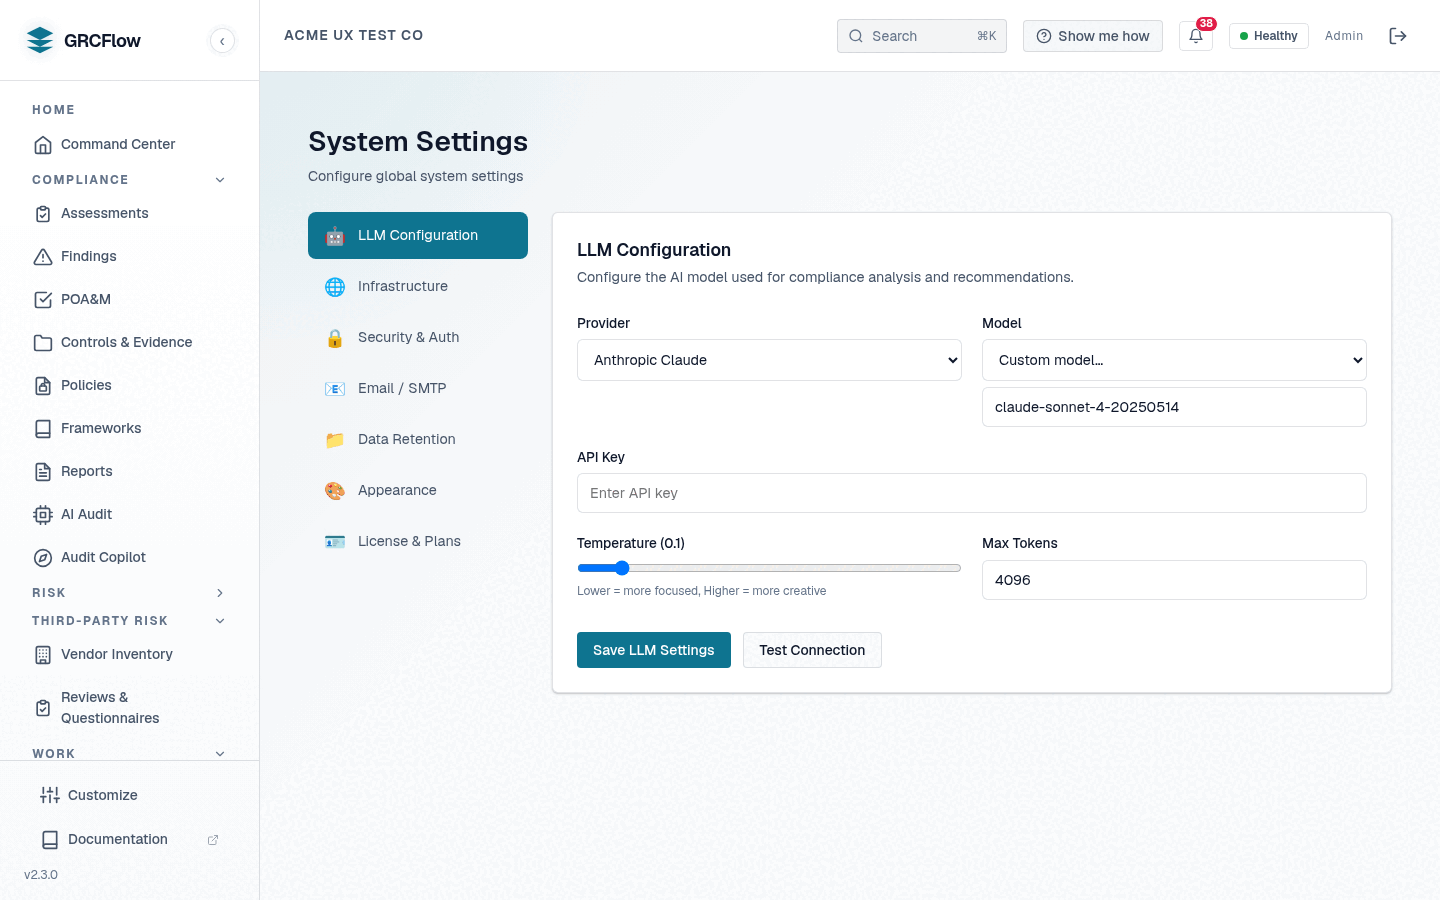This screenshot has height=900, width=1440.
Task: Click the palette icon beside Appearance
Action: point(335,491)
